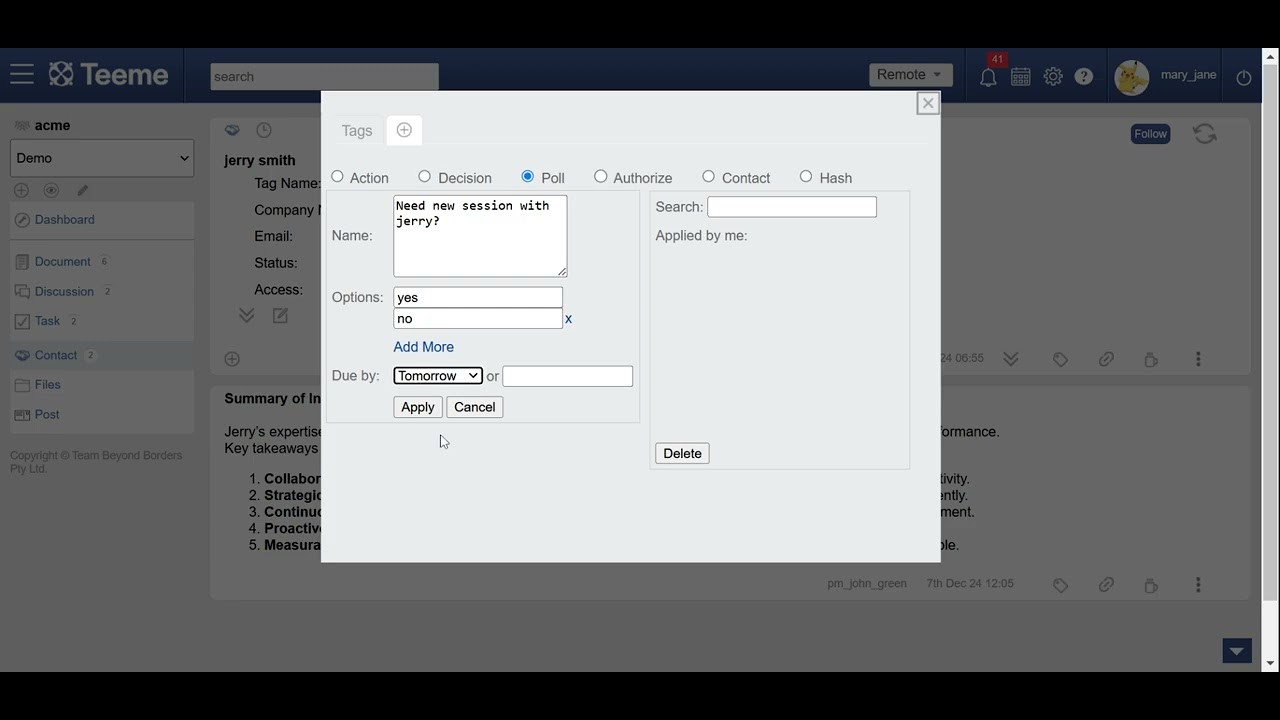
Task: Open notifications bell with 41 badge
Action: (x=988, y=76)
